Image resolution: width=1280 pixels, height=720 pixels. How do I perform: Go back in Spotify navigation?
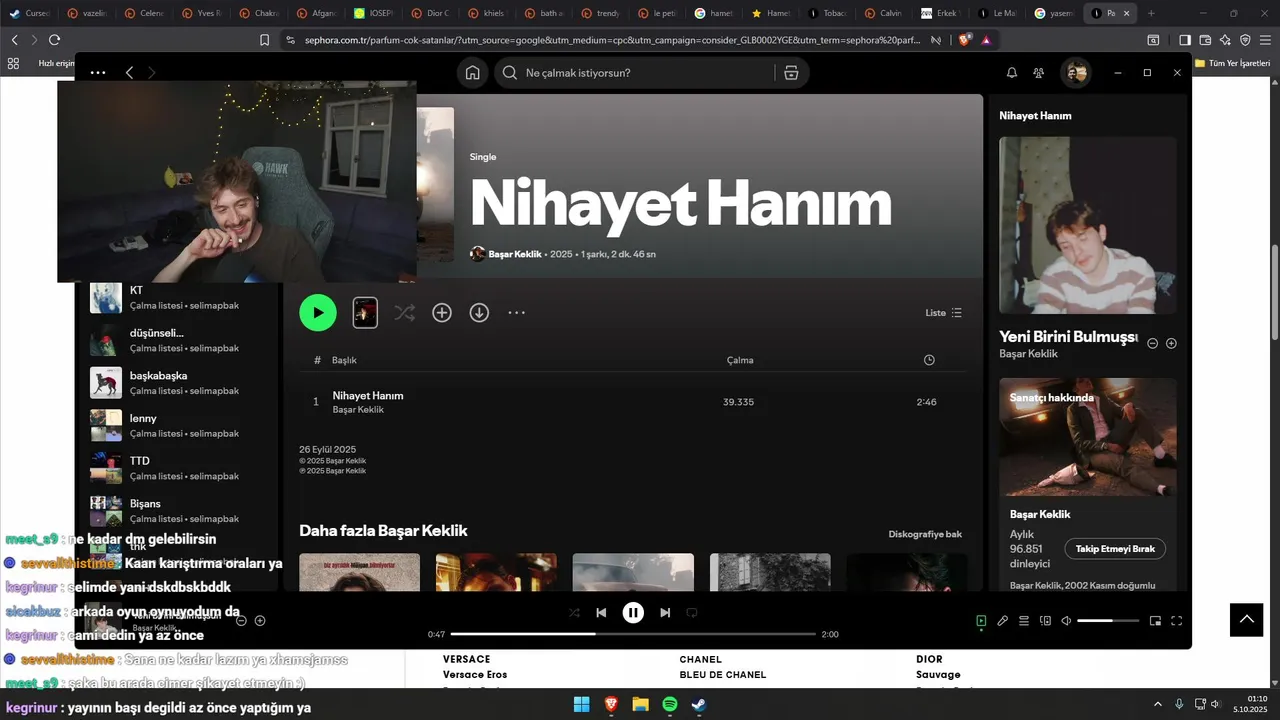coord(129,73)
